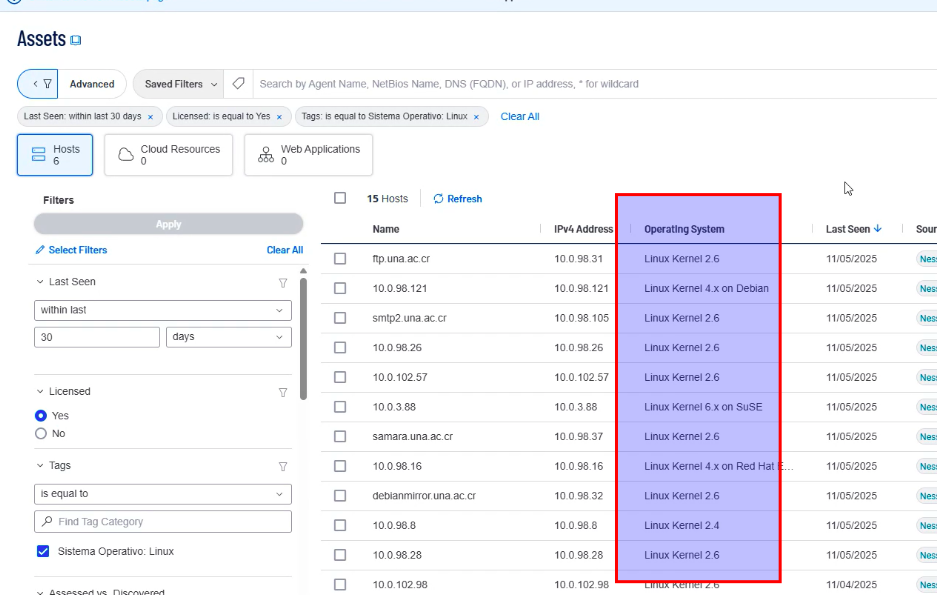Viewport: 937px width, 595px height.
Task: Switch to the Cloud Resources tab
Action: pos(168,155)
